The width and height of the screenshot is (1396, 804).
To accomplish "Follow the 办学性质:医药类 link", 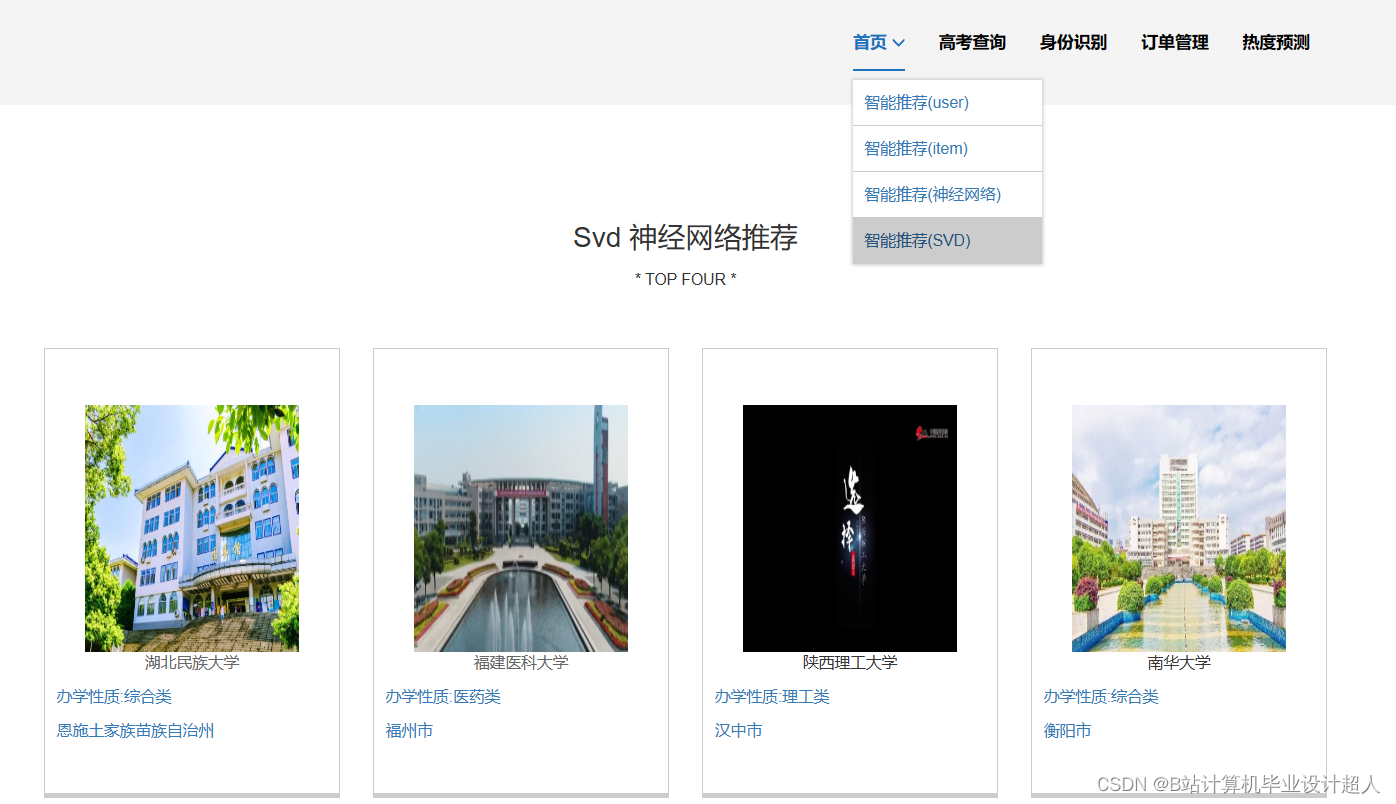I will (443, 697).
